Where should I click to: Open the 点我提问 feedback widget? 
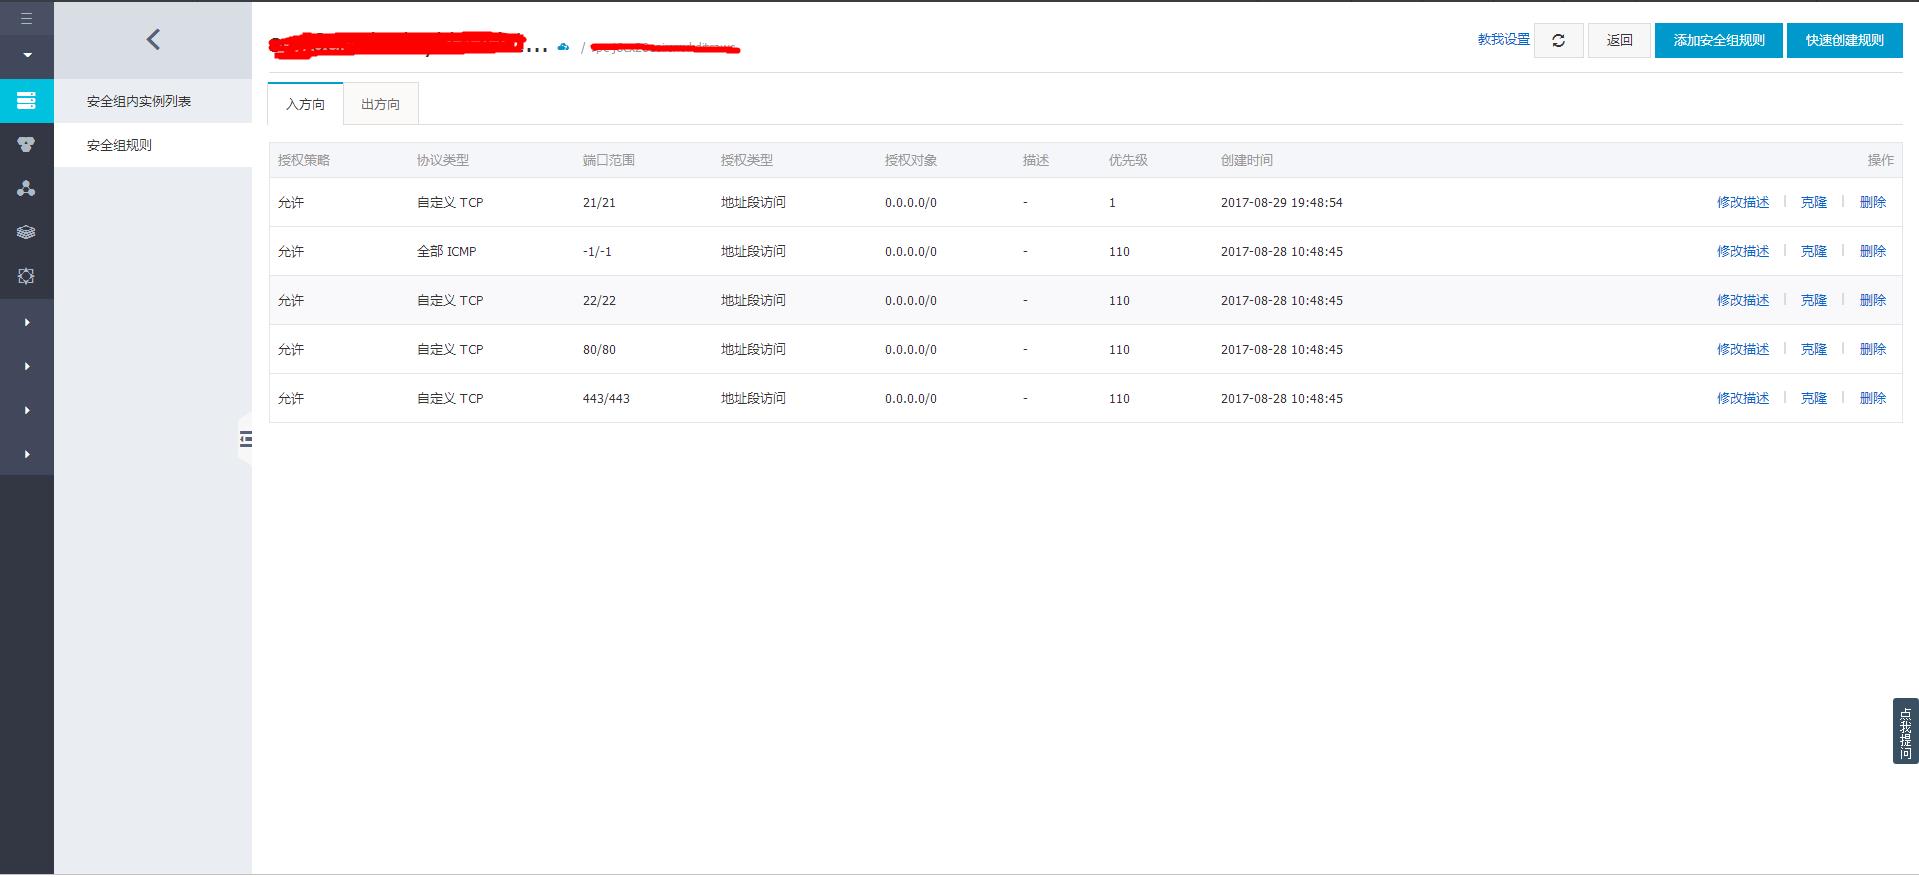point(1905,732)
